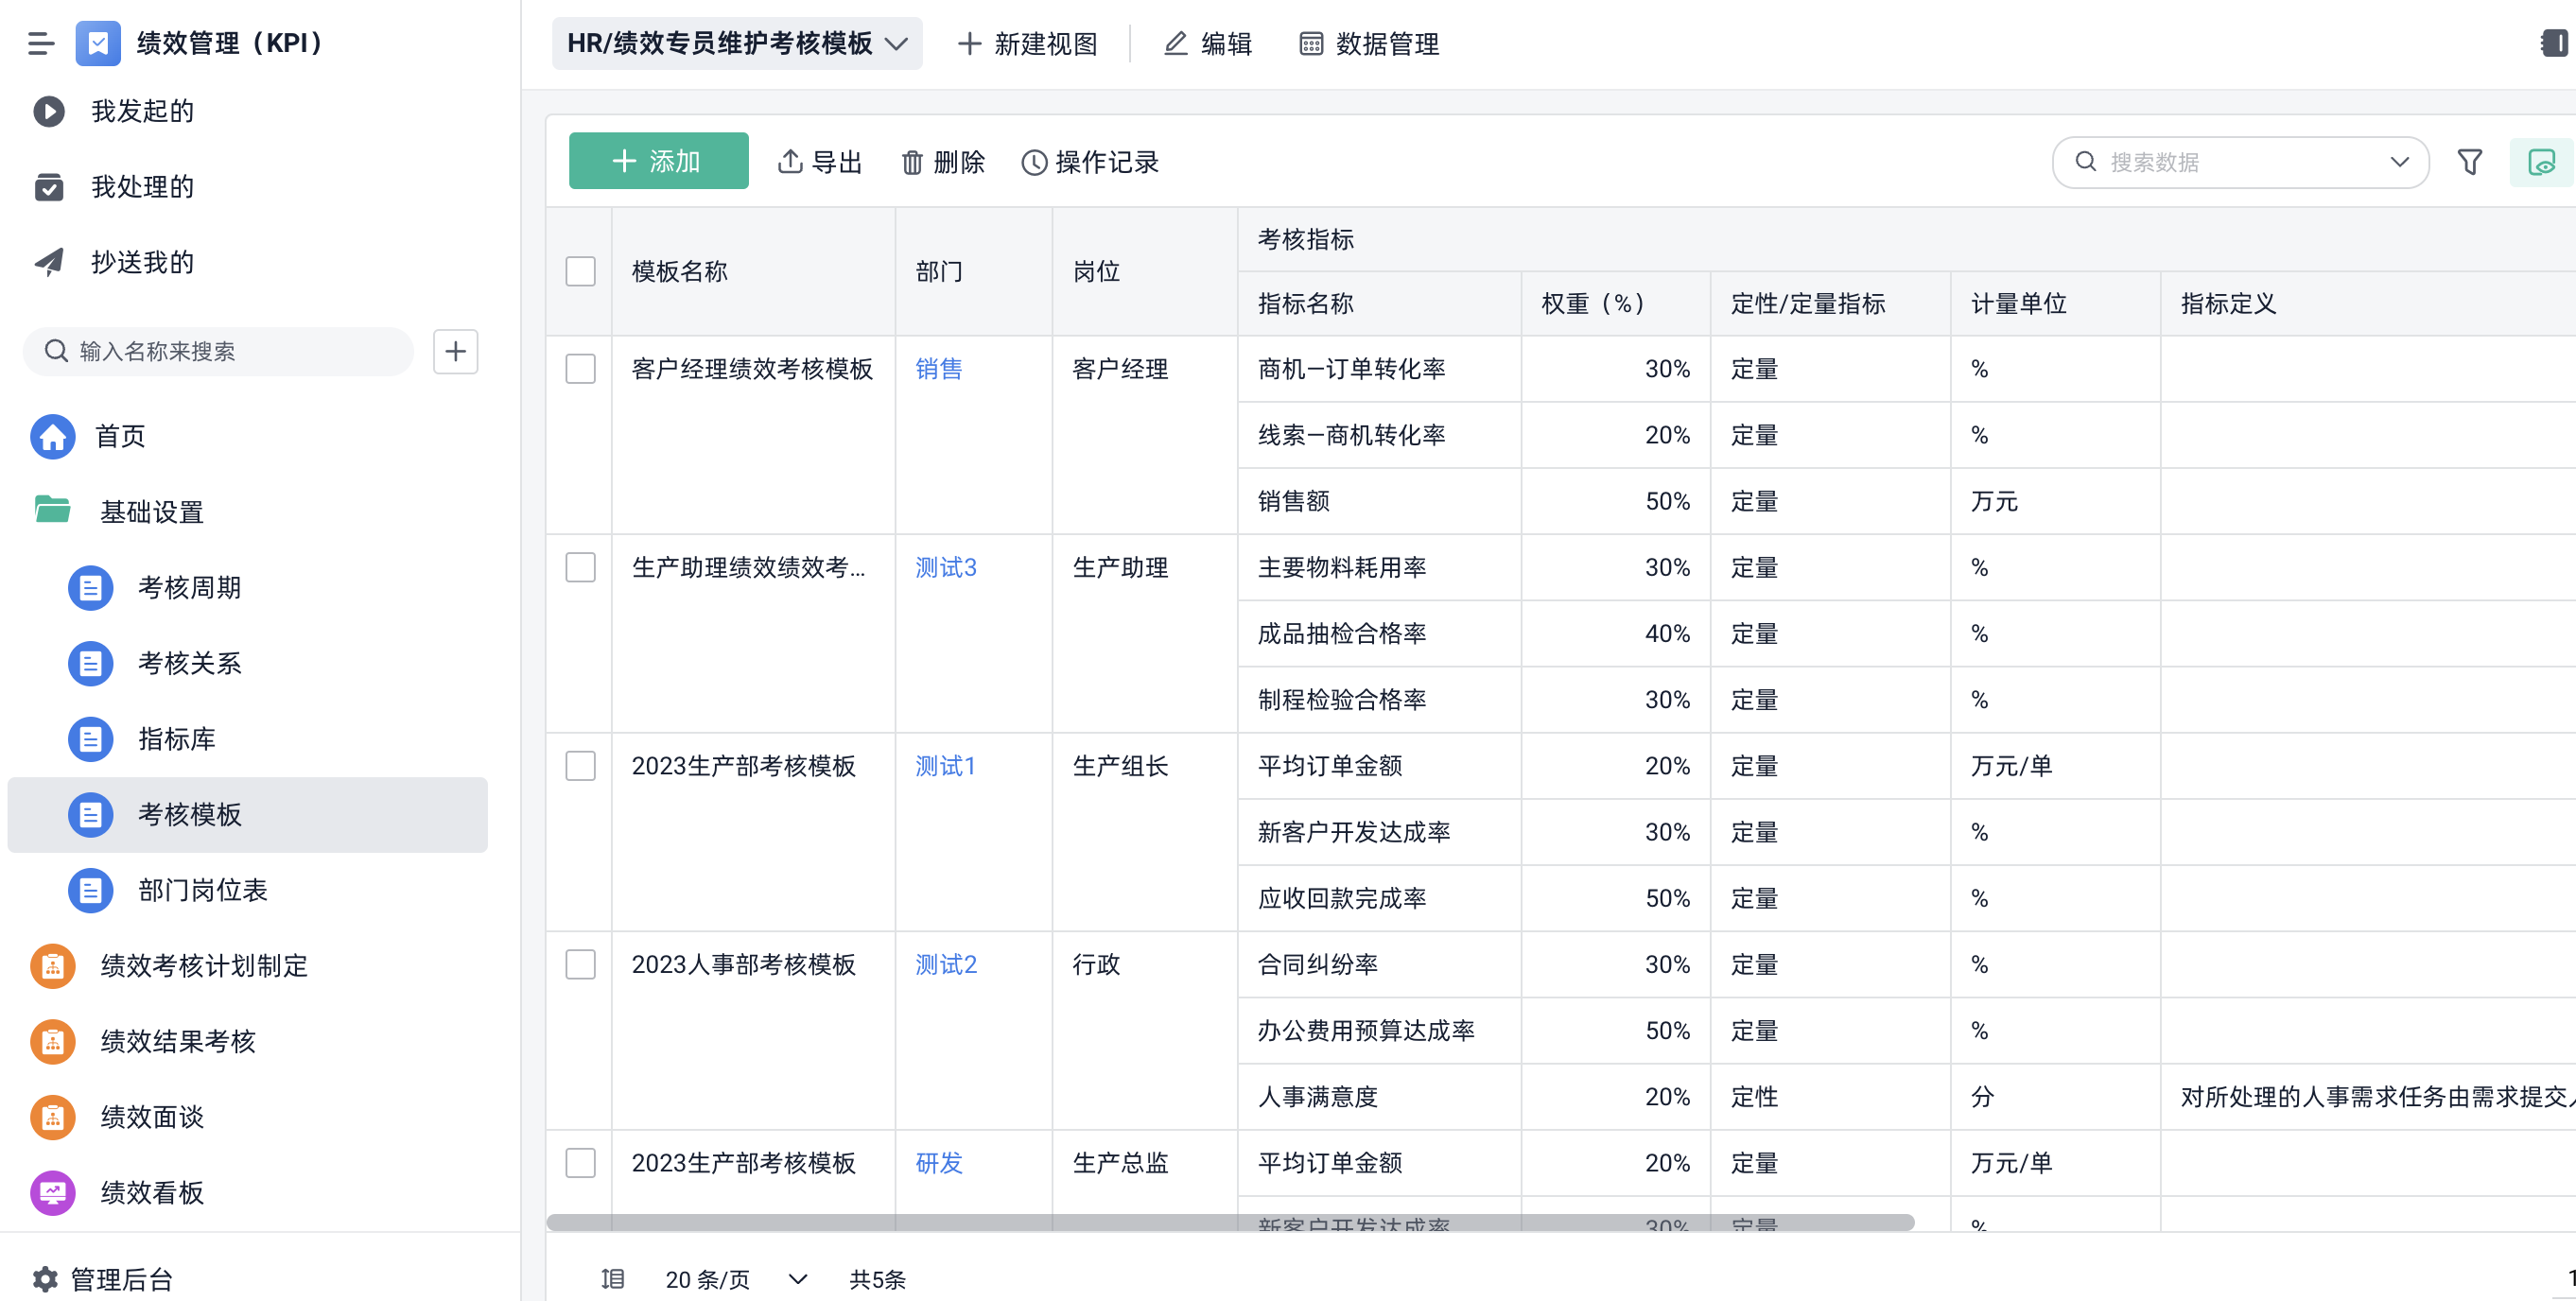The height and width of the screenshot is (1301, 2576).
Task: Select the 客户经理绩效考核模板 row checkbox
Action: click(580, 369)
